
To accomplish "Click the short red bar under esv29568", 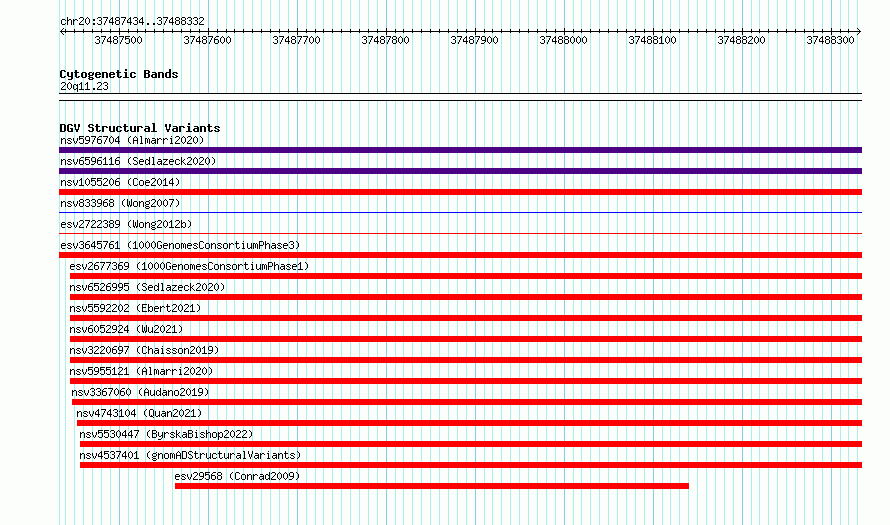I will pos(432,486).
